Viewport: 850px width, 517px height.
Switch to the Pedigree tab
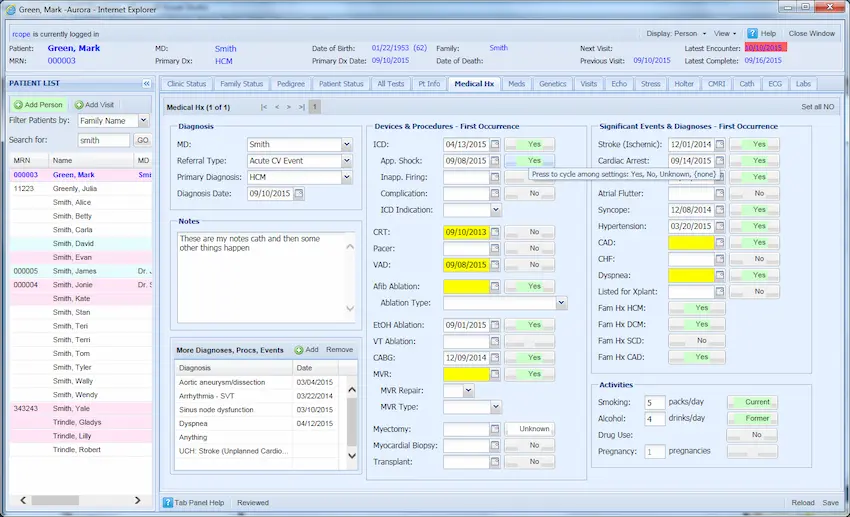coord(291,84)
